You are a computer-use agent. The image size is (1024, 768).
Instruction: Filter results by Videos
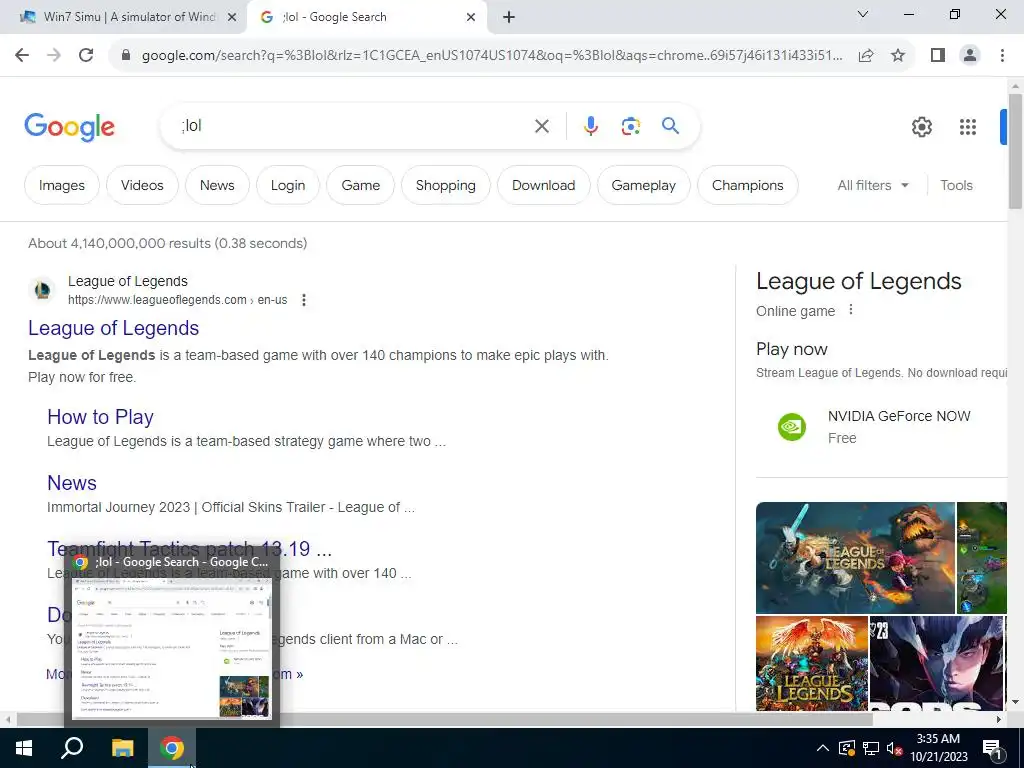tap(142, 185)
